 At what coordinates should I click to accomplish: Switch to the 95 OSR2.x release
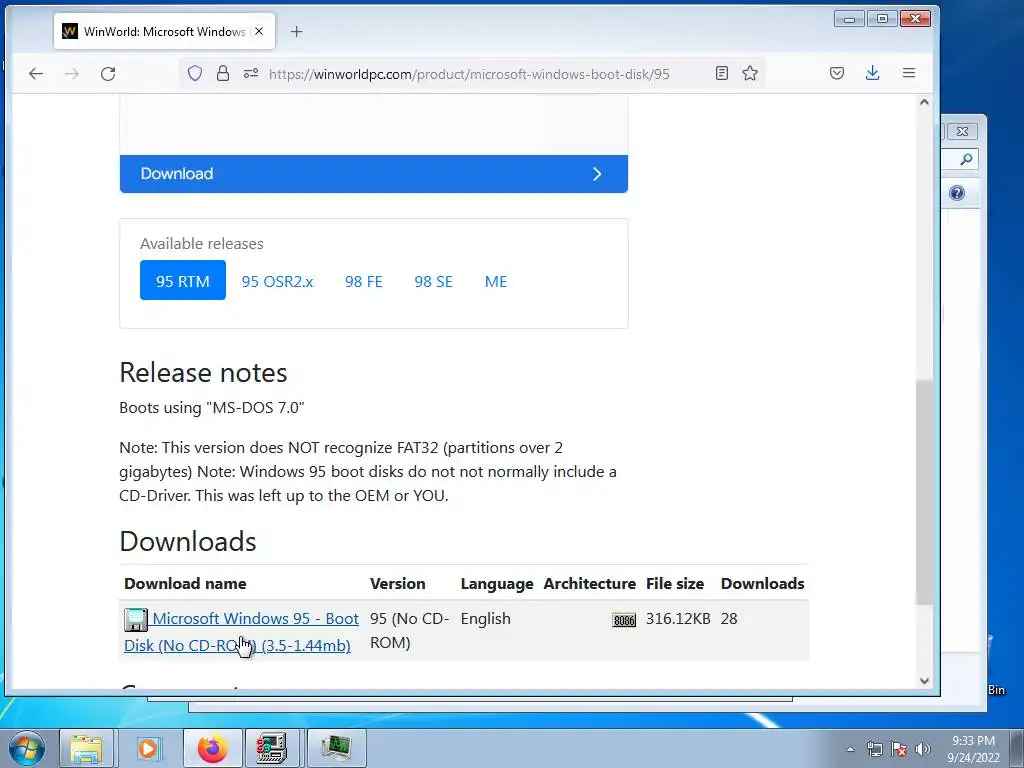[x=278, y=281]
